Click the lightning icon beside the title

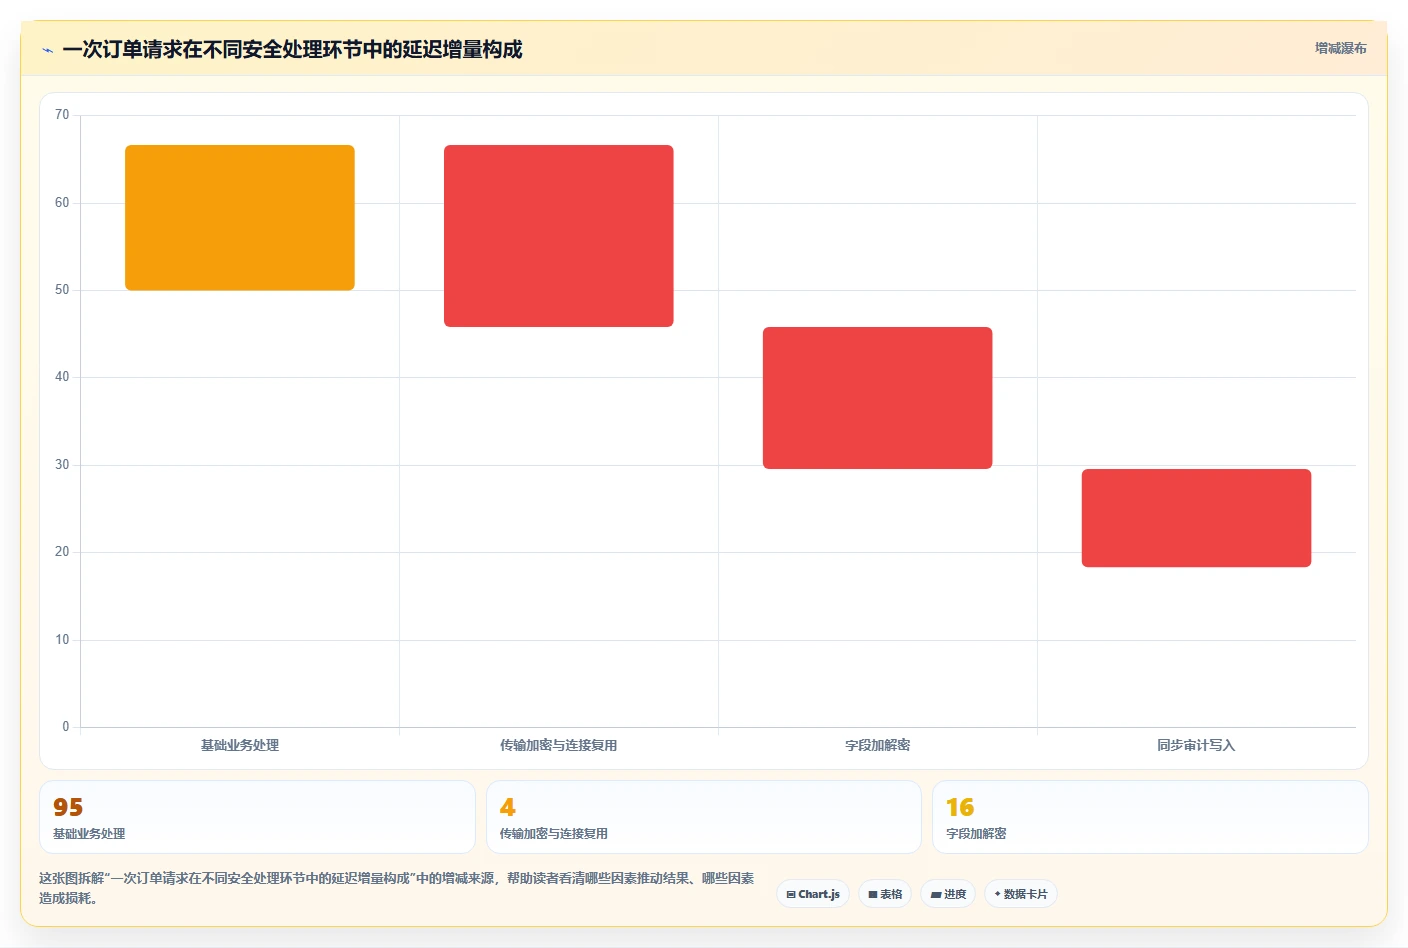click(x=47, y=50)
